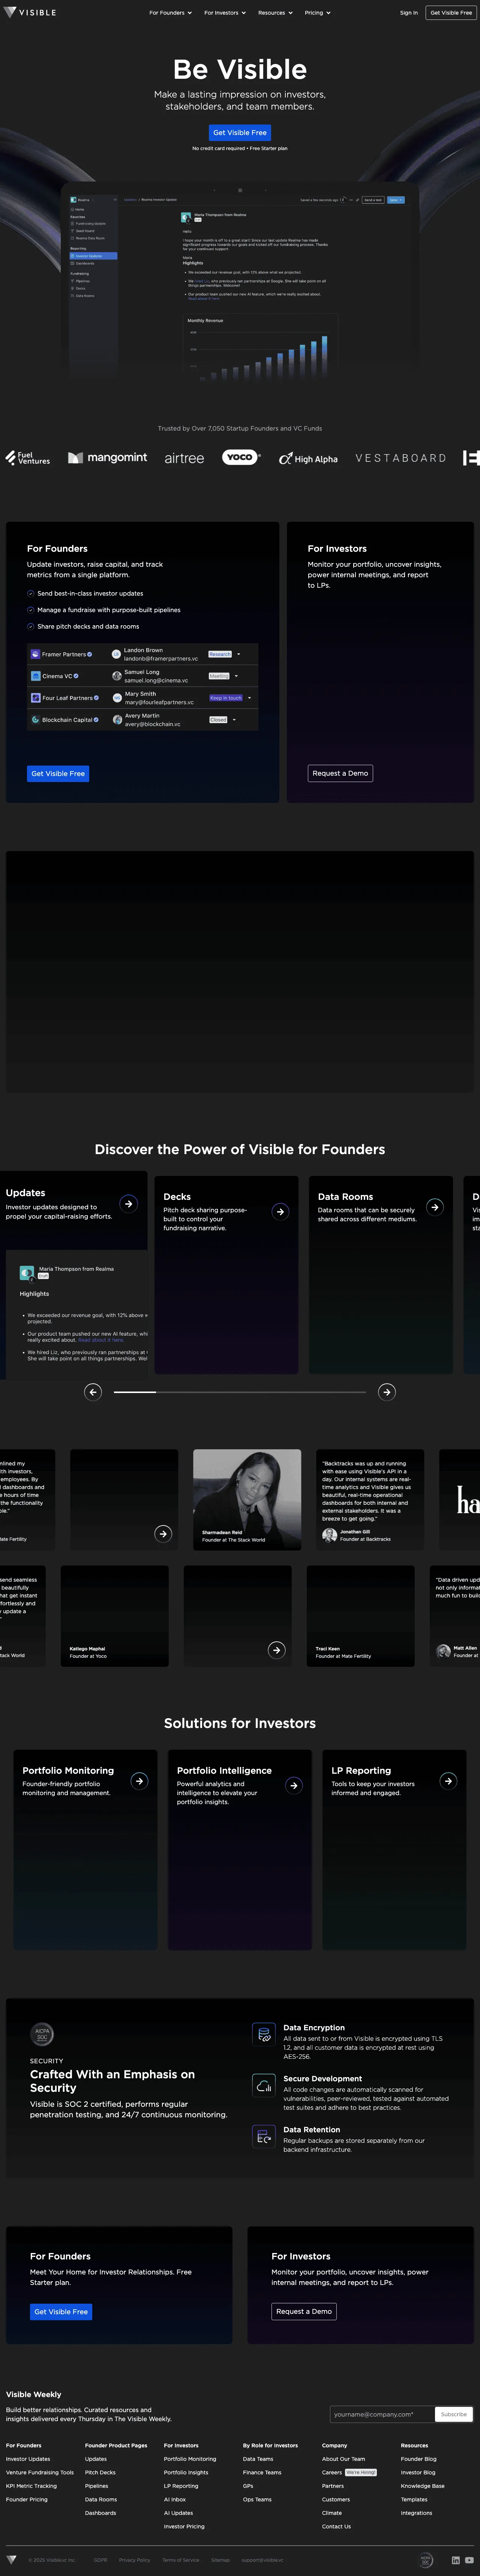Go to previous slide in founders carousel
Screen dimensions: 480x2576
93,1391
